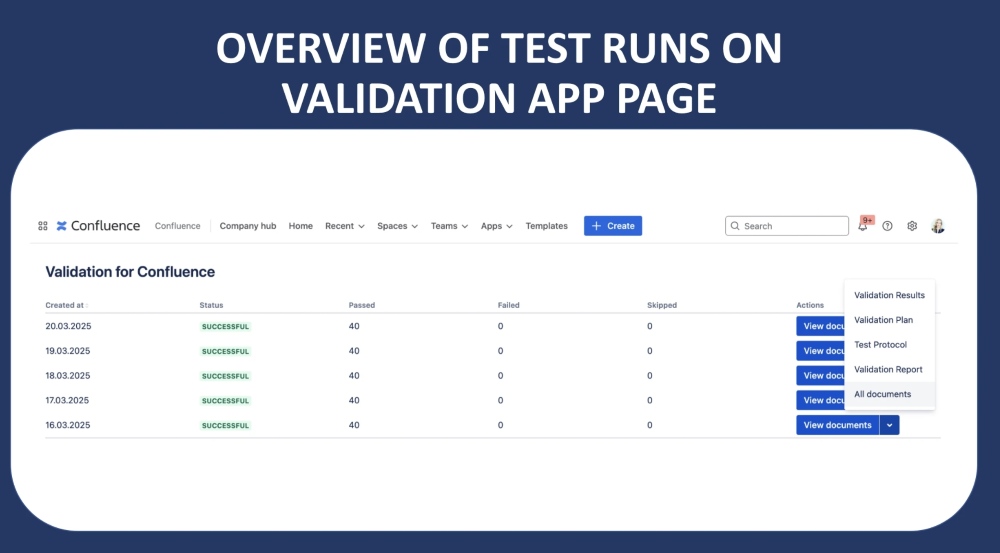Click the blue Create button
The image size is (1000, 553).
pyautogui.click(x=613, y=226)
